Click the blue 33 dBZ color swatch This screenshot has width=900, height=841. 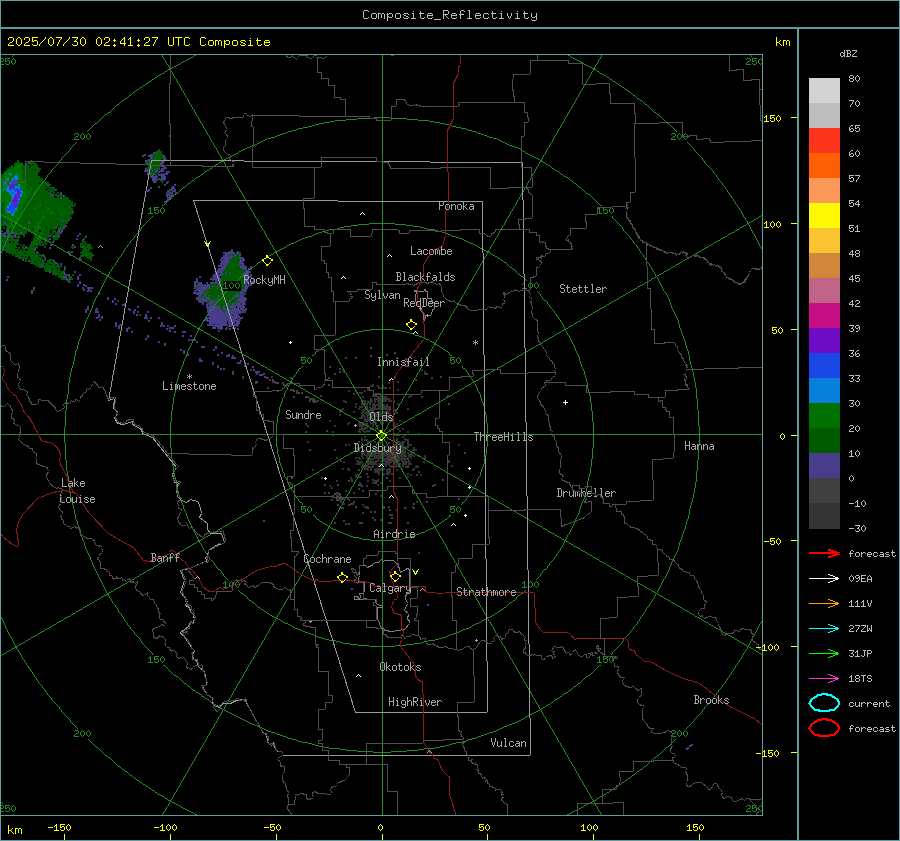tap(824, 366)
